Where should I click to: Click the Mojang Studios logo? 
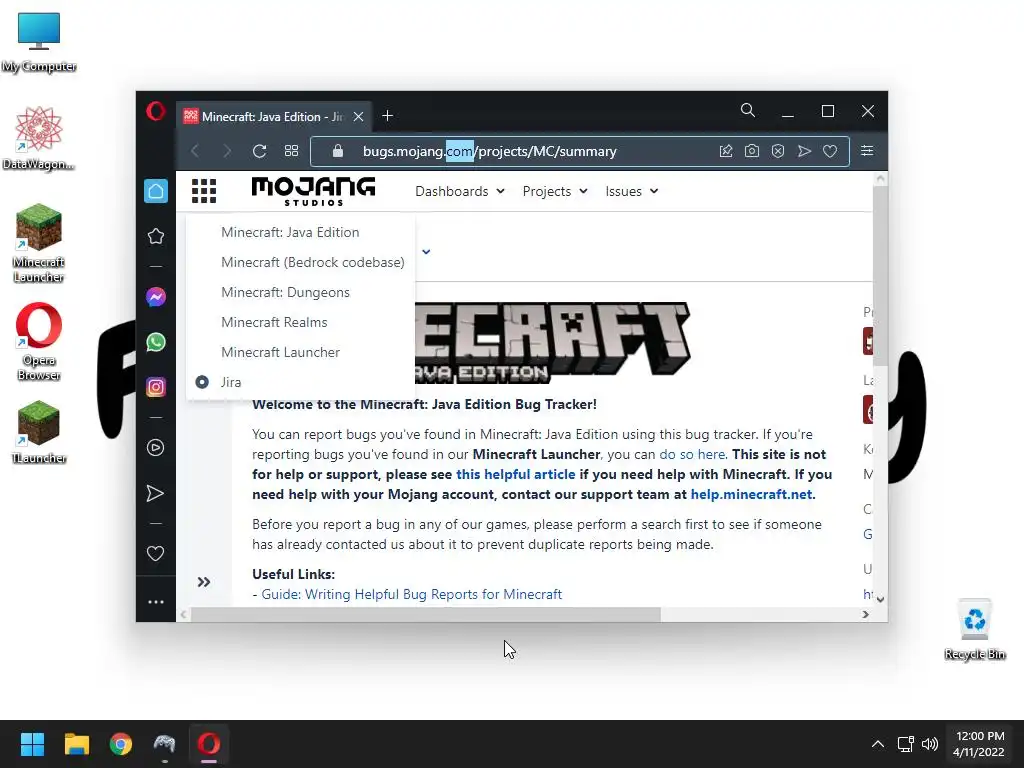click(x=313, y=191)
